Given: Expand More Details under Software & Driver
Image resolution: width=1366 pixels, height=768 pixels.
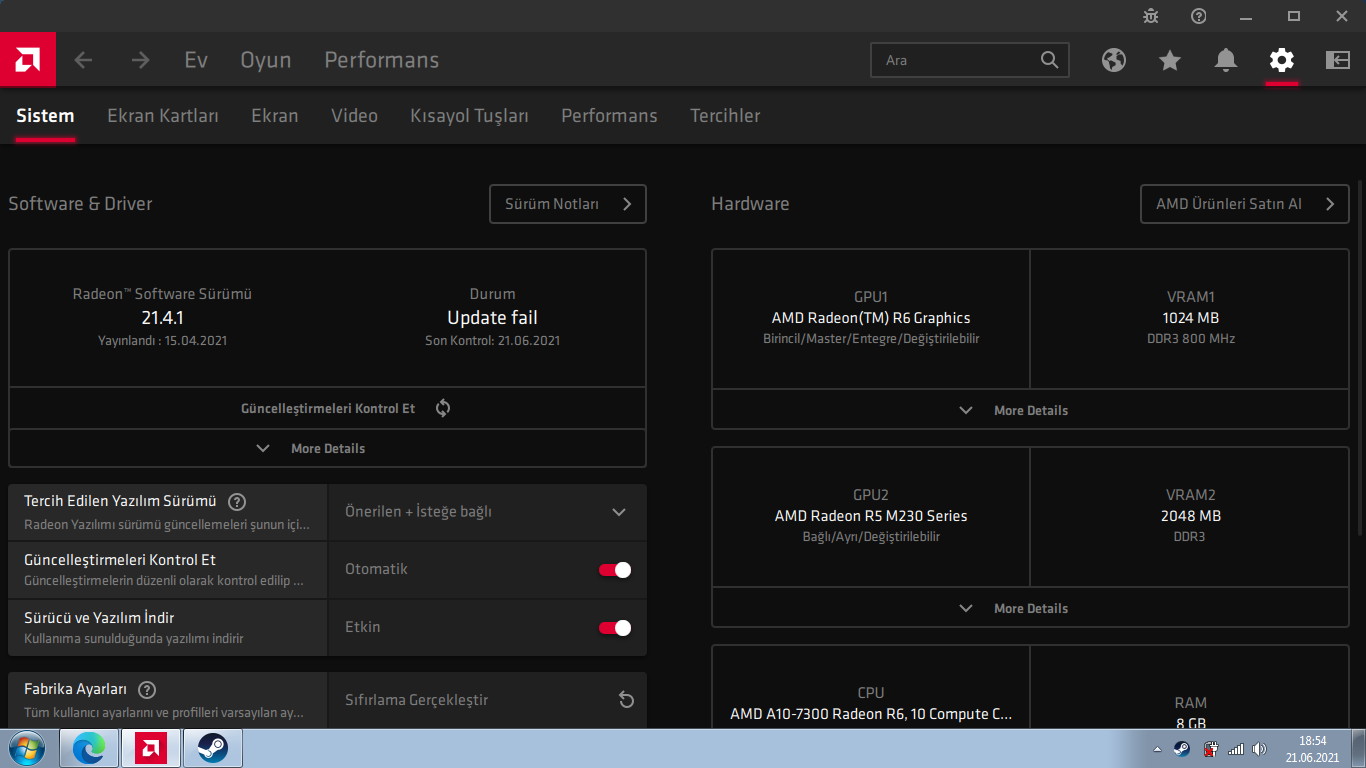Looking at the screenshot, I should 327,448.
